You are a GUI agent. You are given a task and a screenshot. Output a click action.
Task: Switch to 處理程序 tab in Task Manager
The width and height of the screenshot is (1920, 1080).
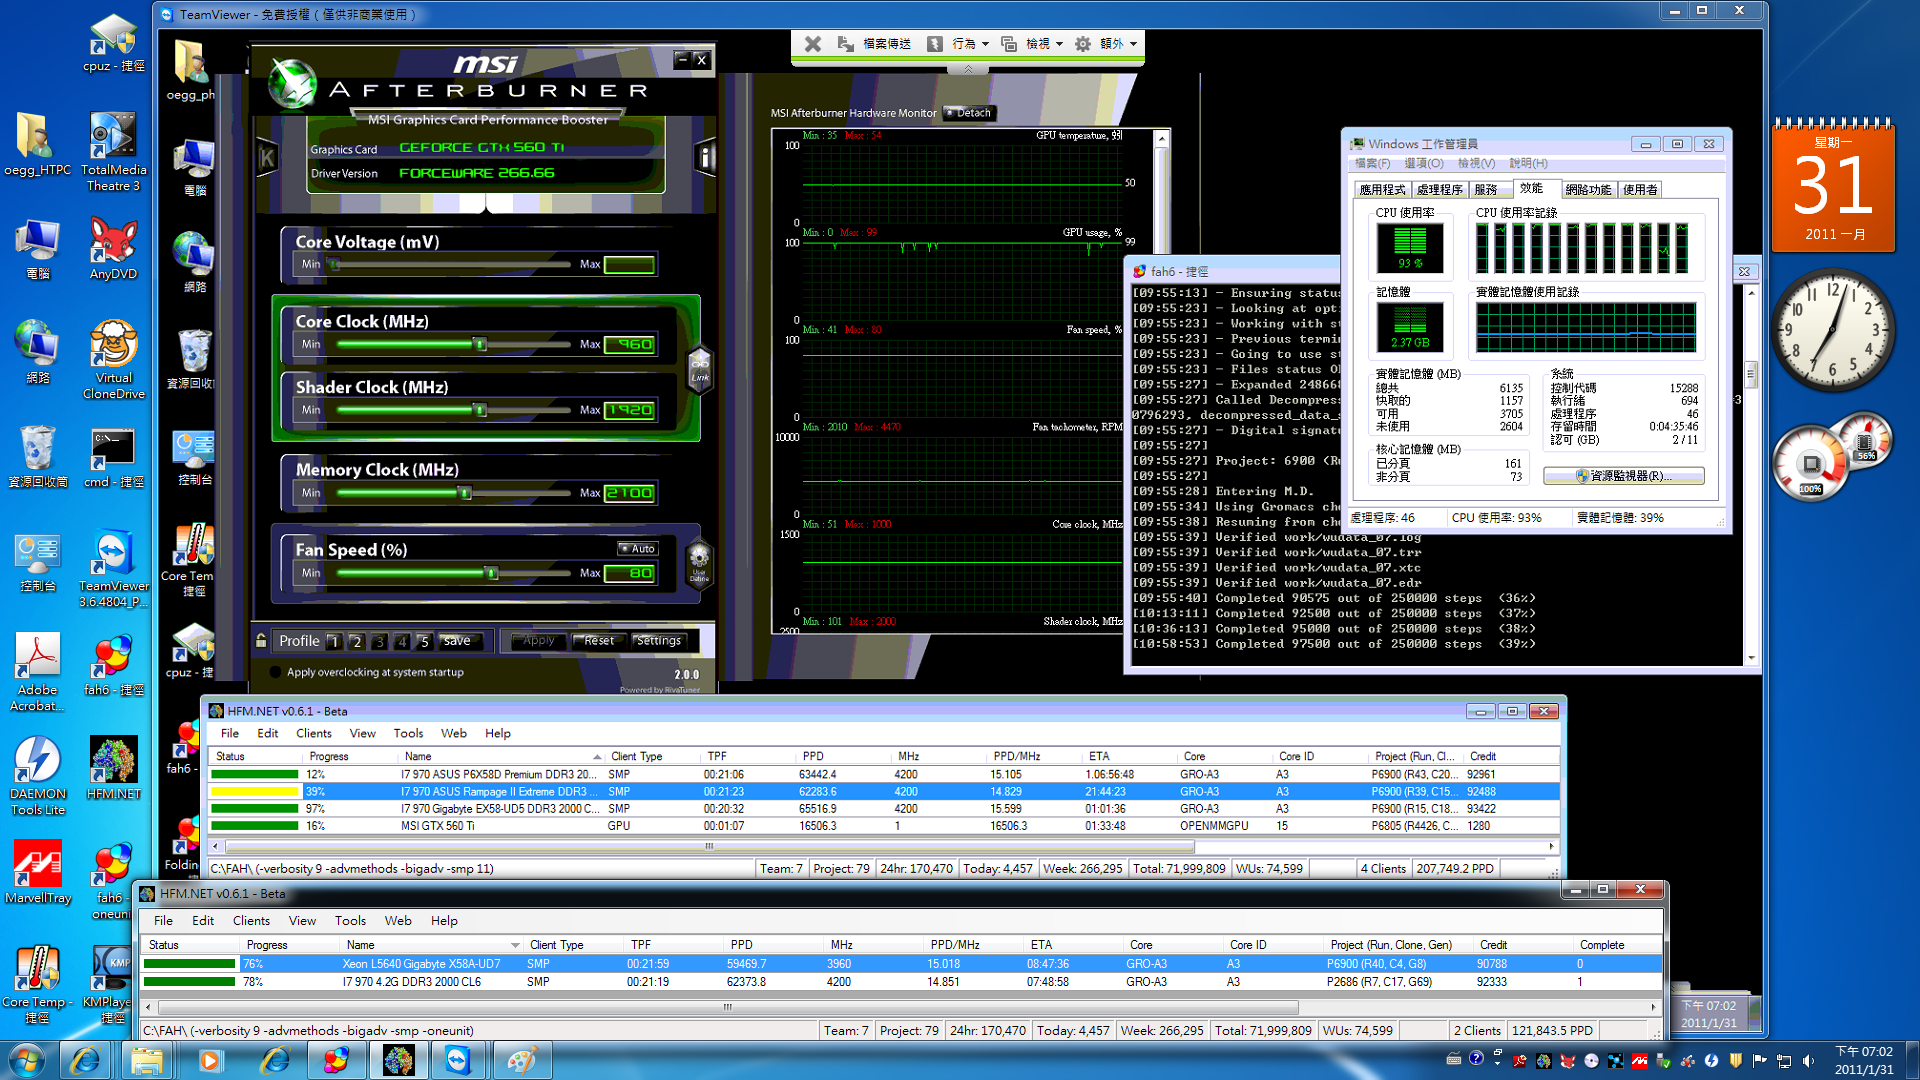tap(1439, 189)
